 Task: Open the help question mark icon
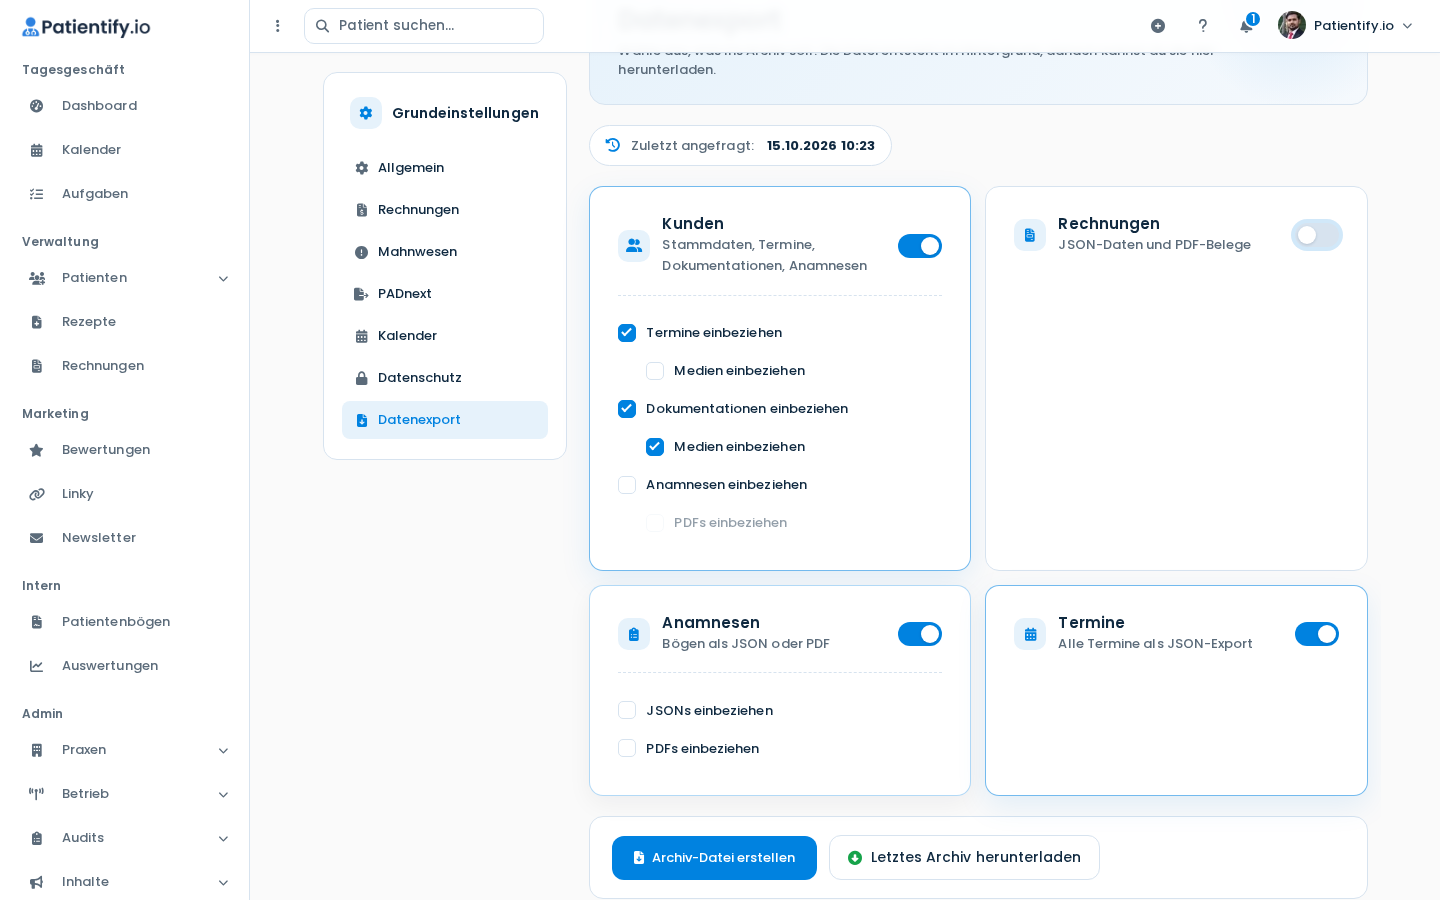(1203, 26)
